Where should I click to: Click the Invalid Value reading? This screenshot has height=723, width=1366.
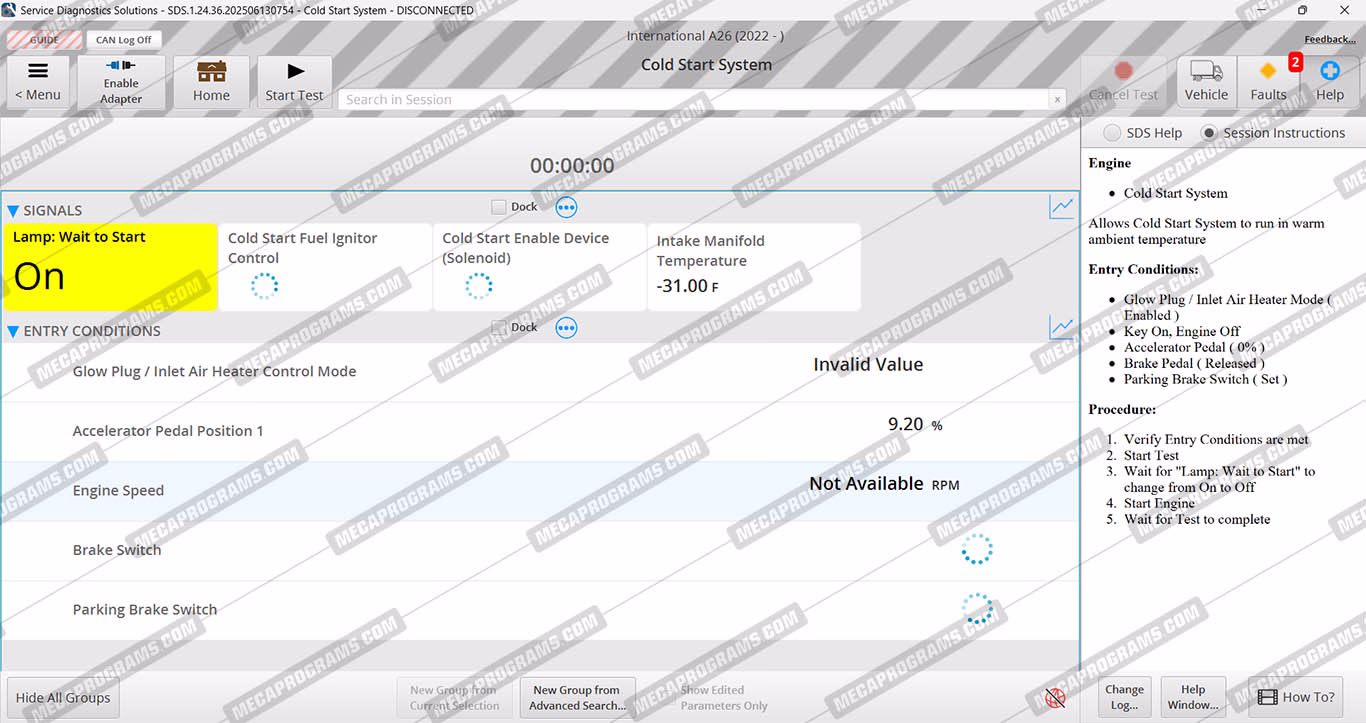click(x=868, y=365)
